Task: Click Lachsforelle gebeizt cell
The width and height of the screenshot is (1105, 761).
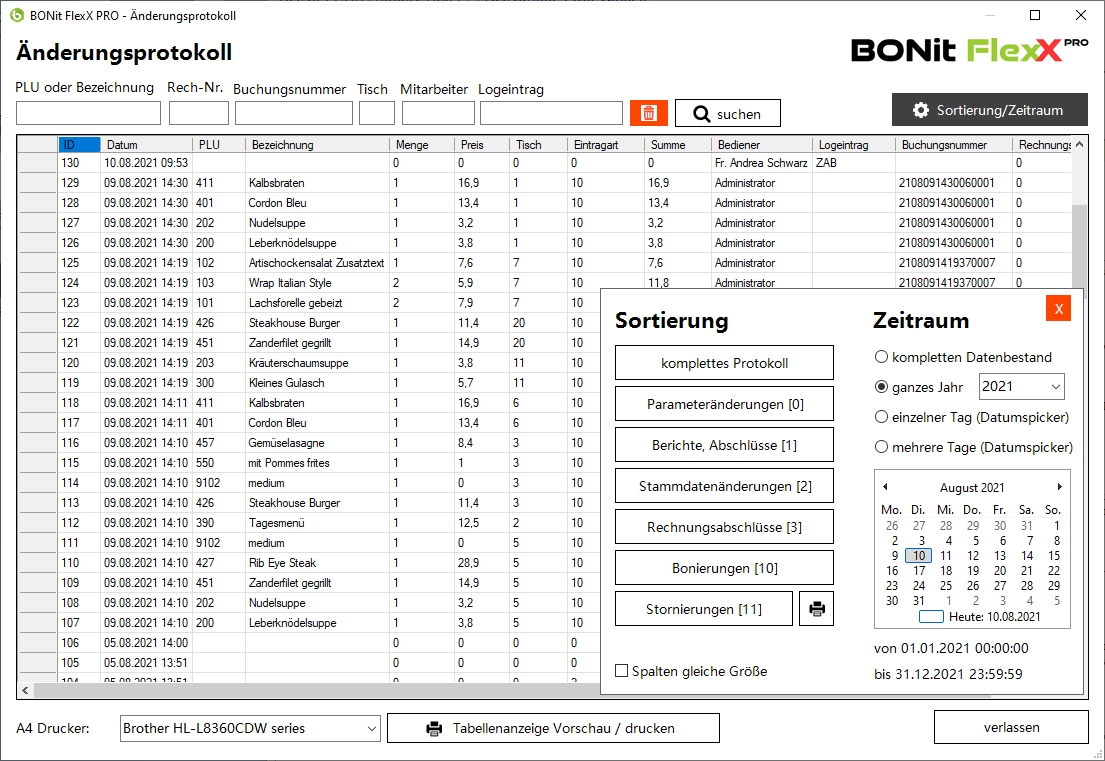Action: 317,303
